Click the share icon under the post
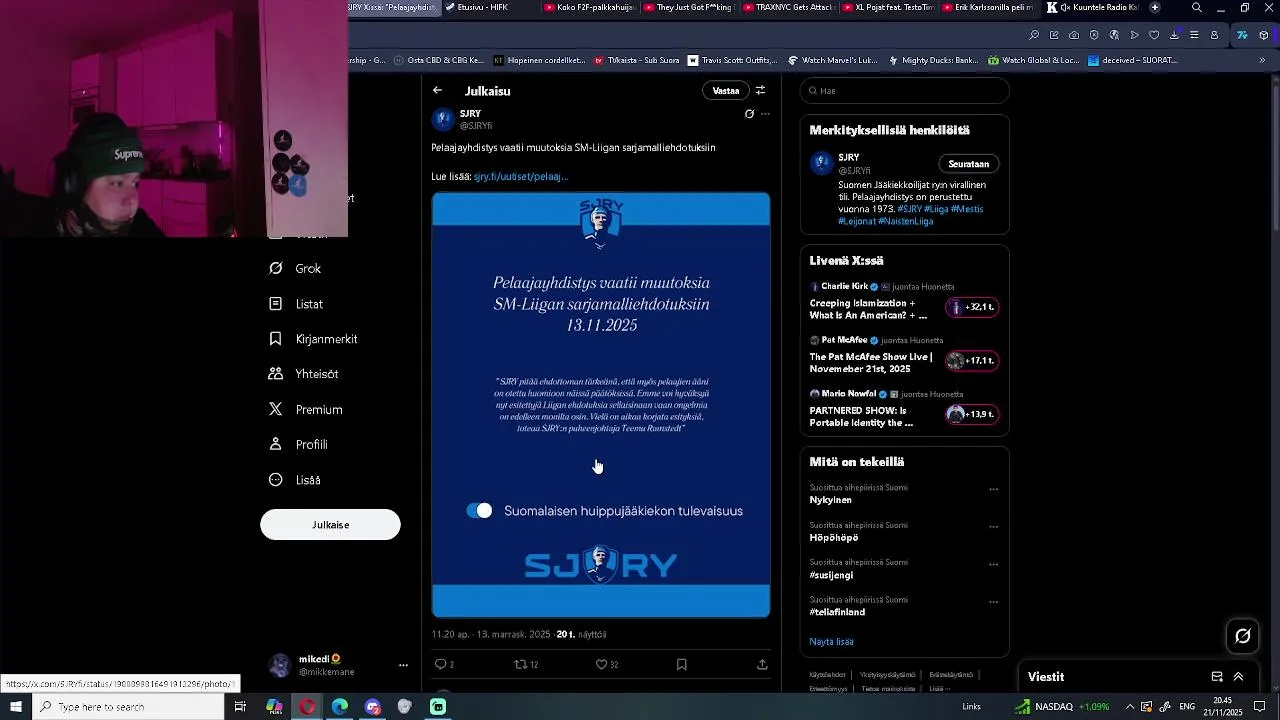 [762, 664]
